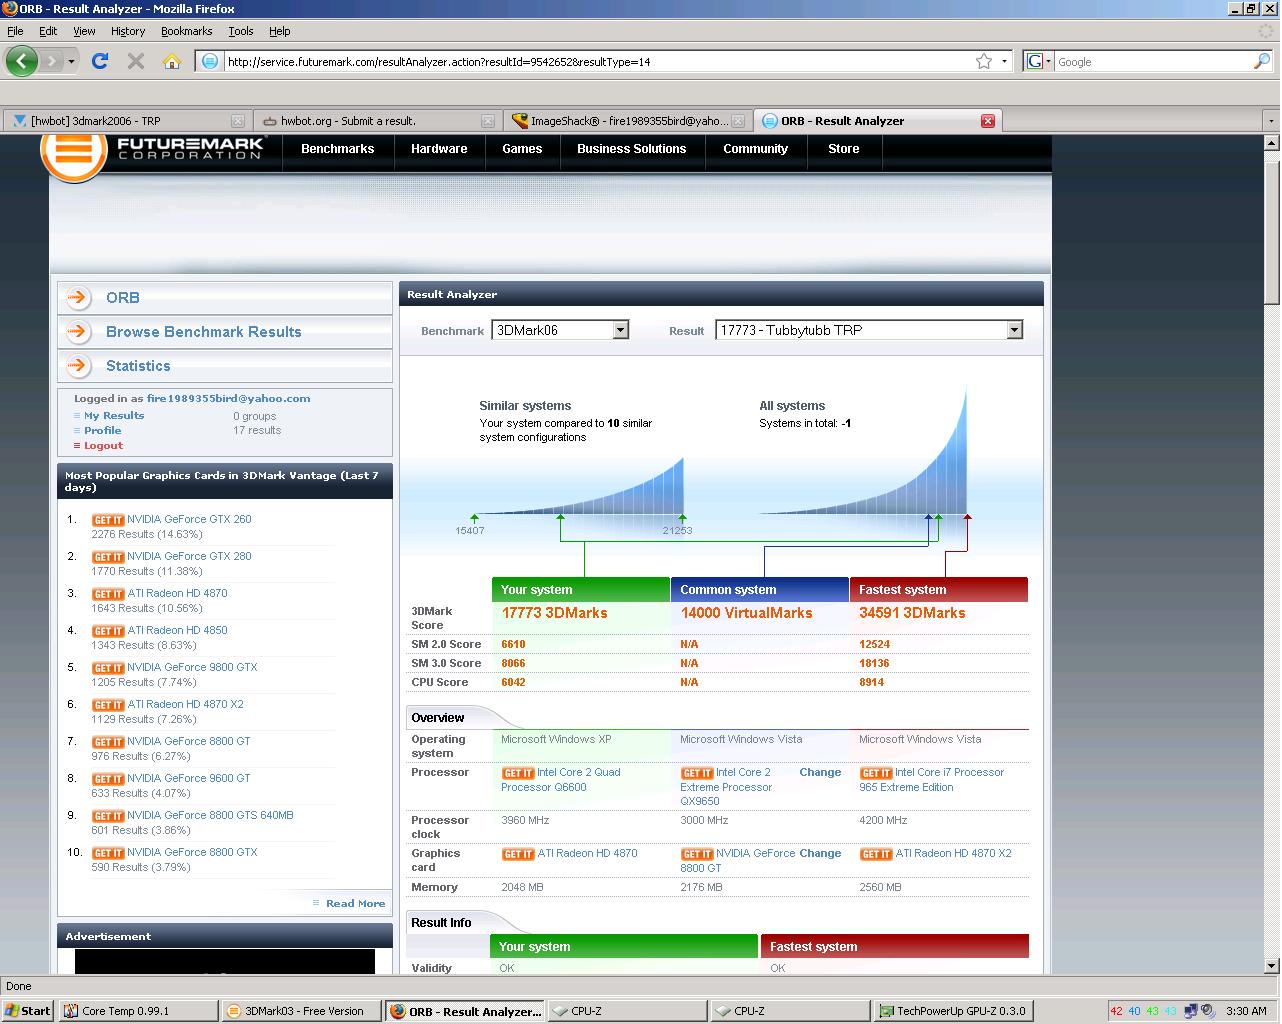Click the Futuremark orange logo
Screen dimensions: 1282x1024
click(x=74, y=152)
